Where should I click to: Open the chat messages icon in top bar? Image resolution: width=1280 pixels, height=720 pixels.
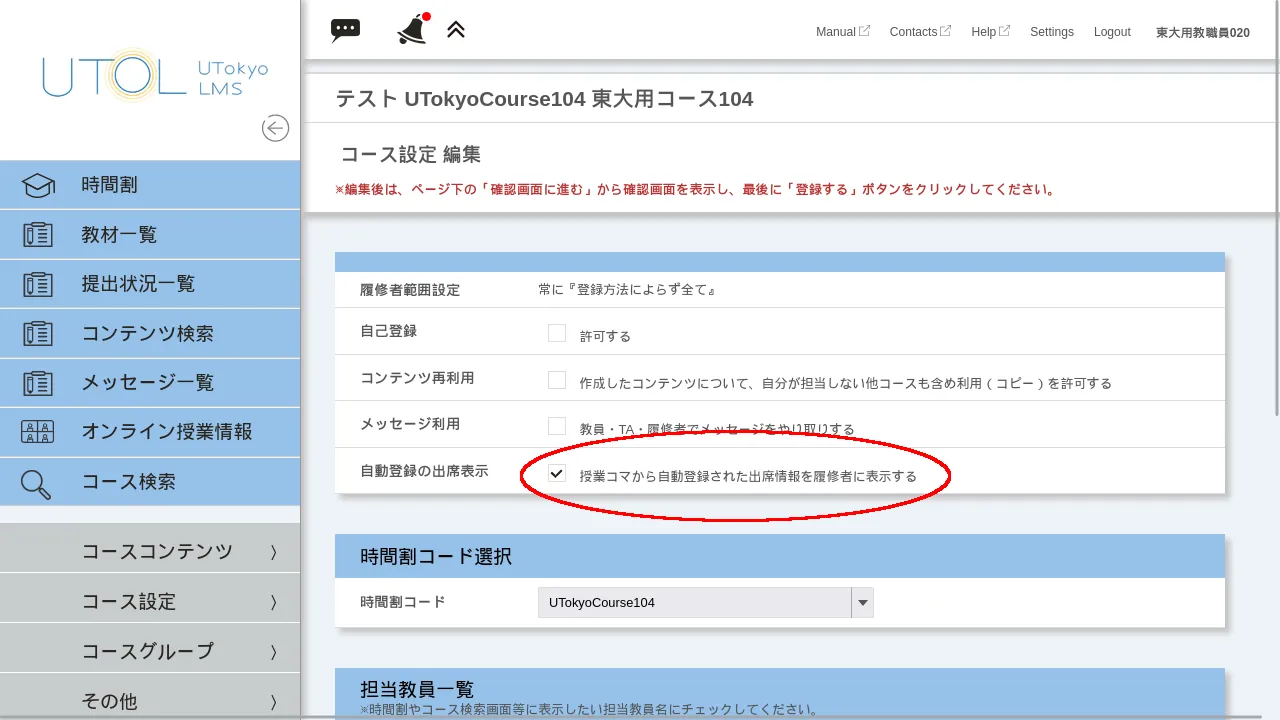pos(344,28)
